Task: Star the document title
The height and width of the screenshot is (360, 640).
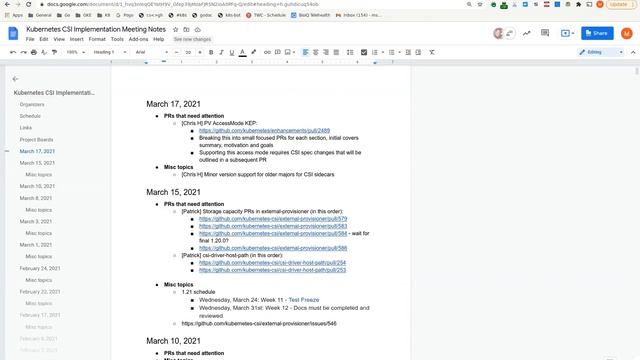Action: click(176, 29)
